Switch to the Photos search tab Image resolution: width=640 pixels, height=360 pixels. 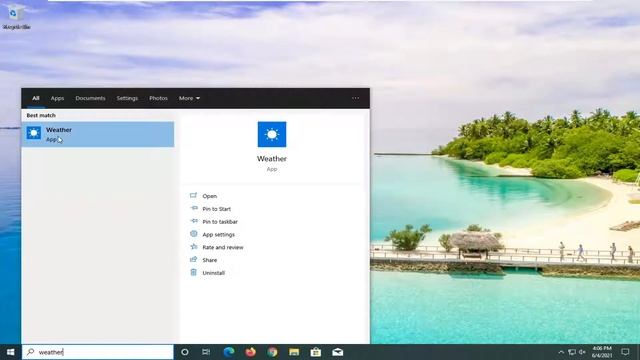click(x=158, y=98)
